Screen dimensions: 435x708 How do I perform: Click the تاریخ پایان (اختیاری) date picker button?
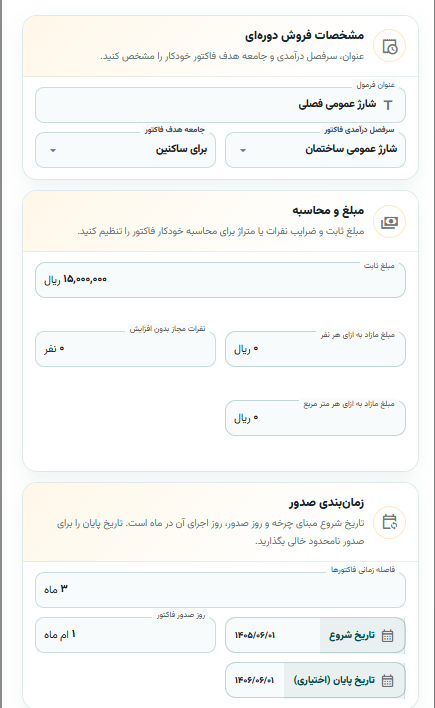pos(344,680)
